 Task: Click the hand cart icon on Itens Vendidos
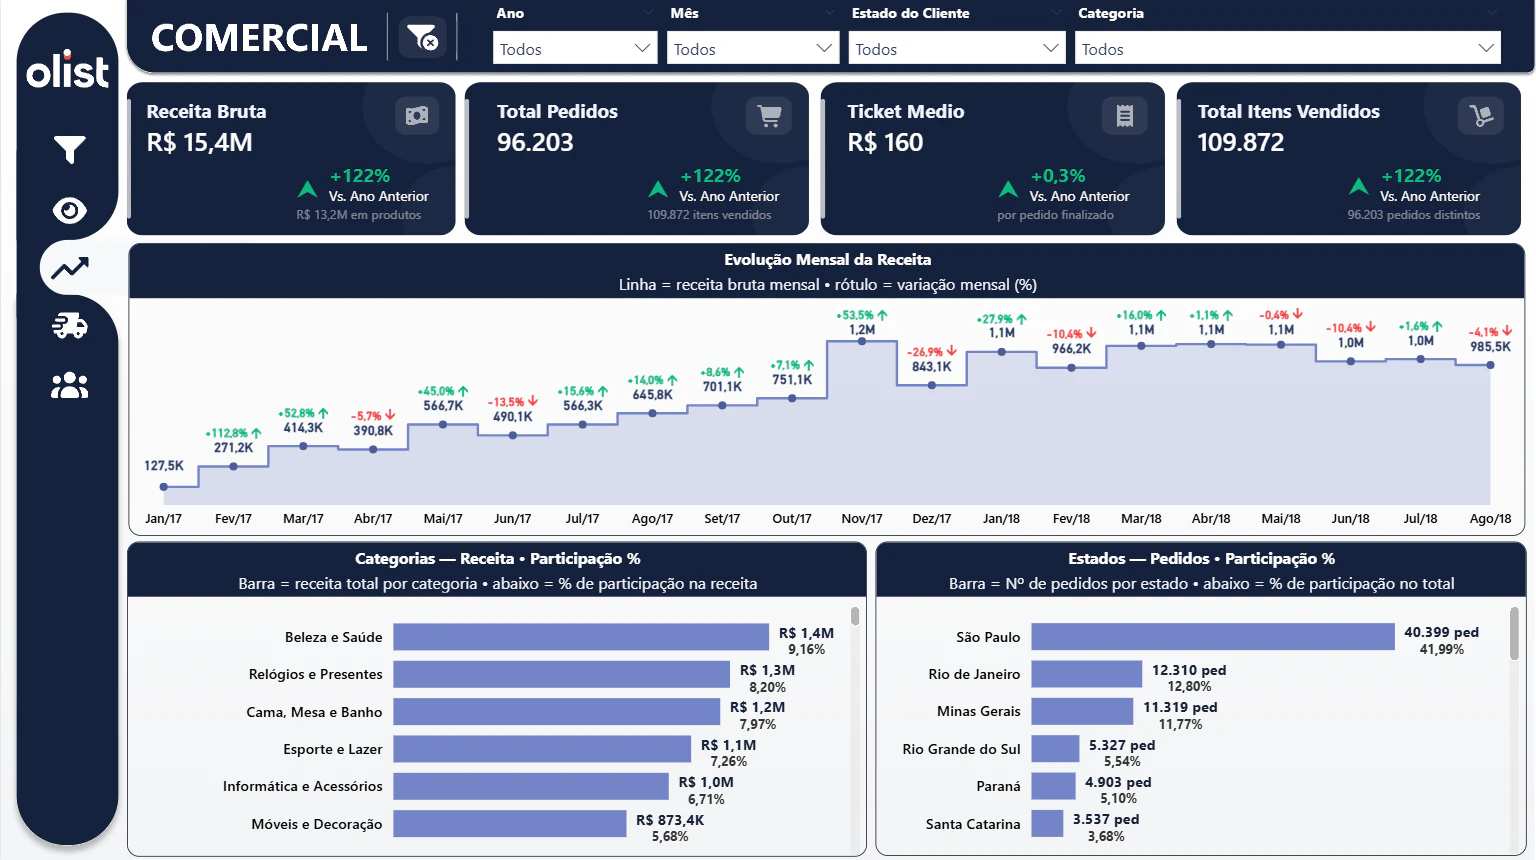(1481, 116)
